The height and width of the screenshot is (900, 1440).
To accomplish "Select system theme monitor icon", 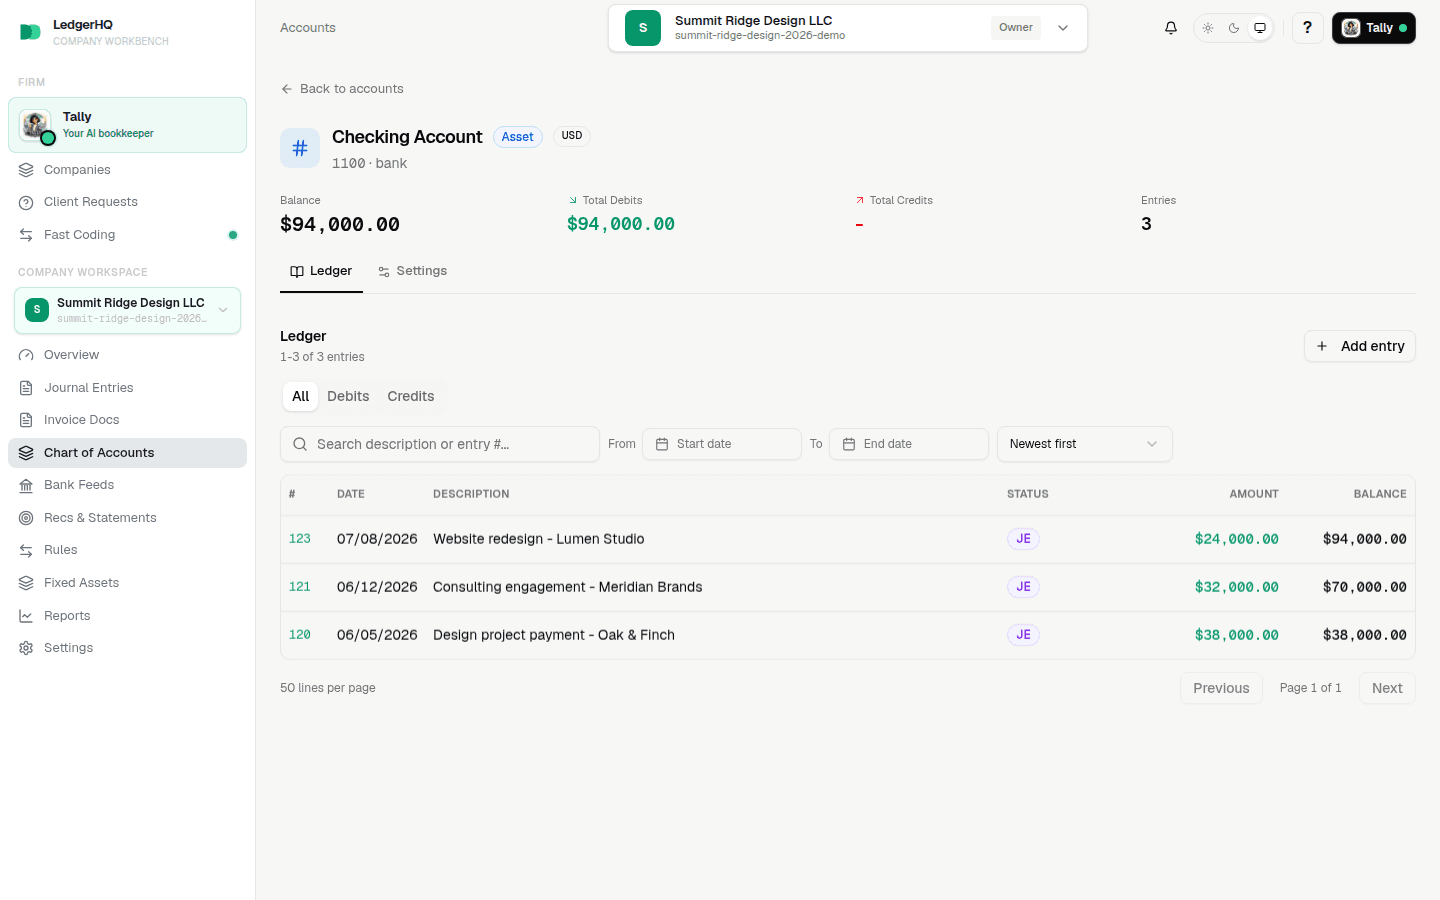I will (1260, 28).
